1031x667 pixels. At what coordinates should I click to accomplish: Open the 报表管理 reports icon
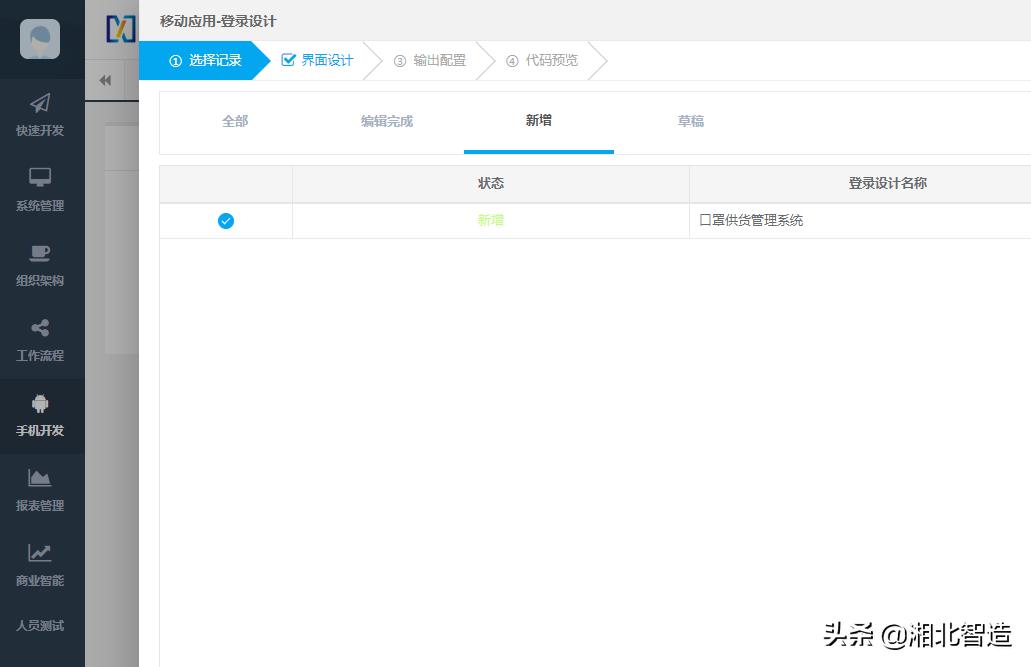pyautogui.click(x=40, y=487)
